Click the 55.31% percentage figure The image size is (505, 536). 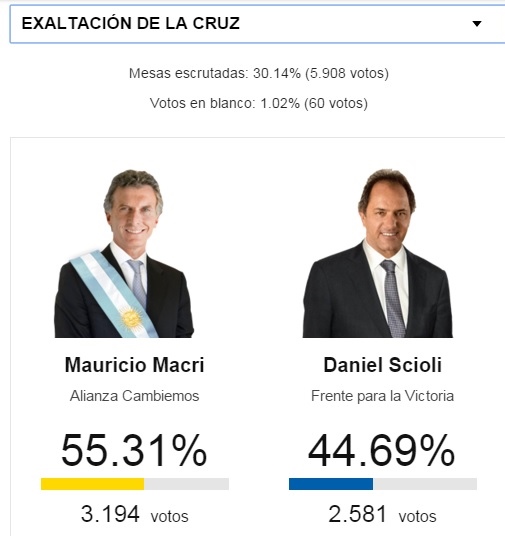tap(134, 450)
